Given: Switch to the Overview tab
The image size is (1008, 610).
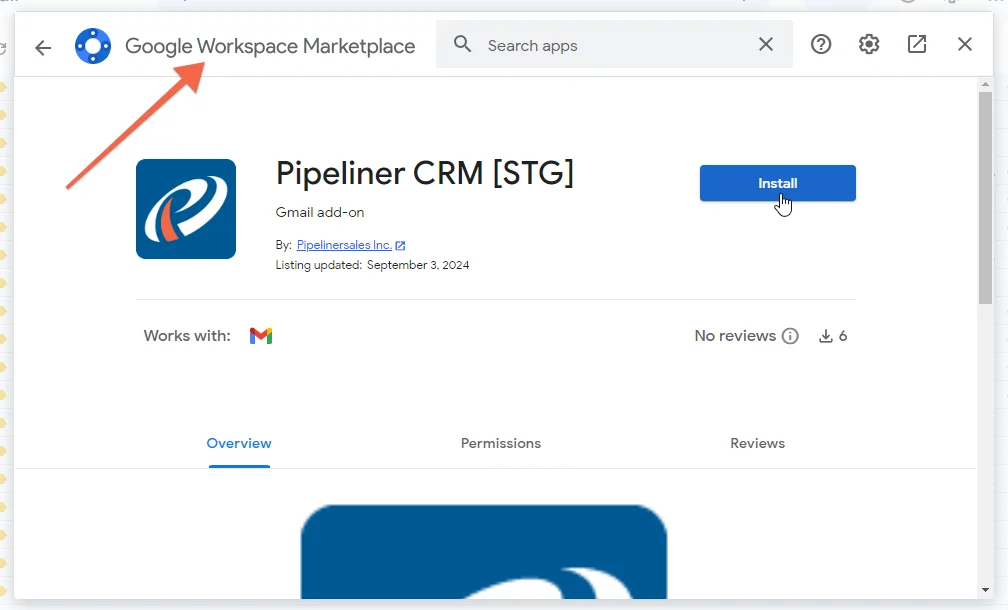Looking at the screenshot, I should 239,444.
